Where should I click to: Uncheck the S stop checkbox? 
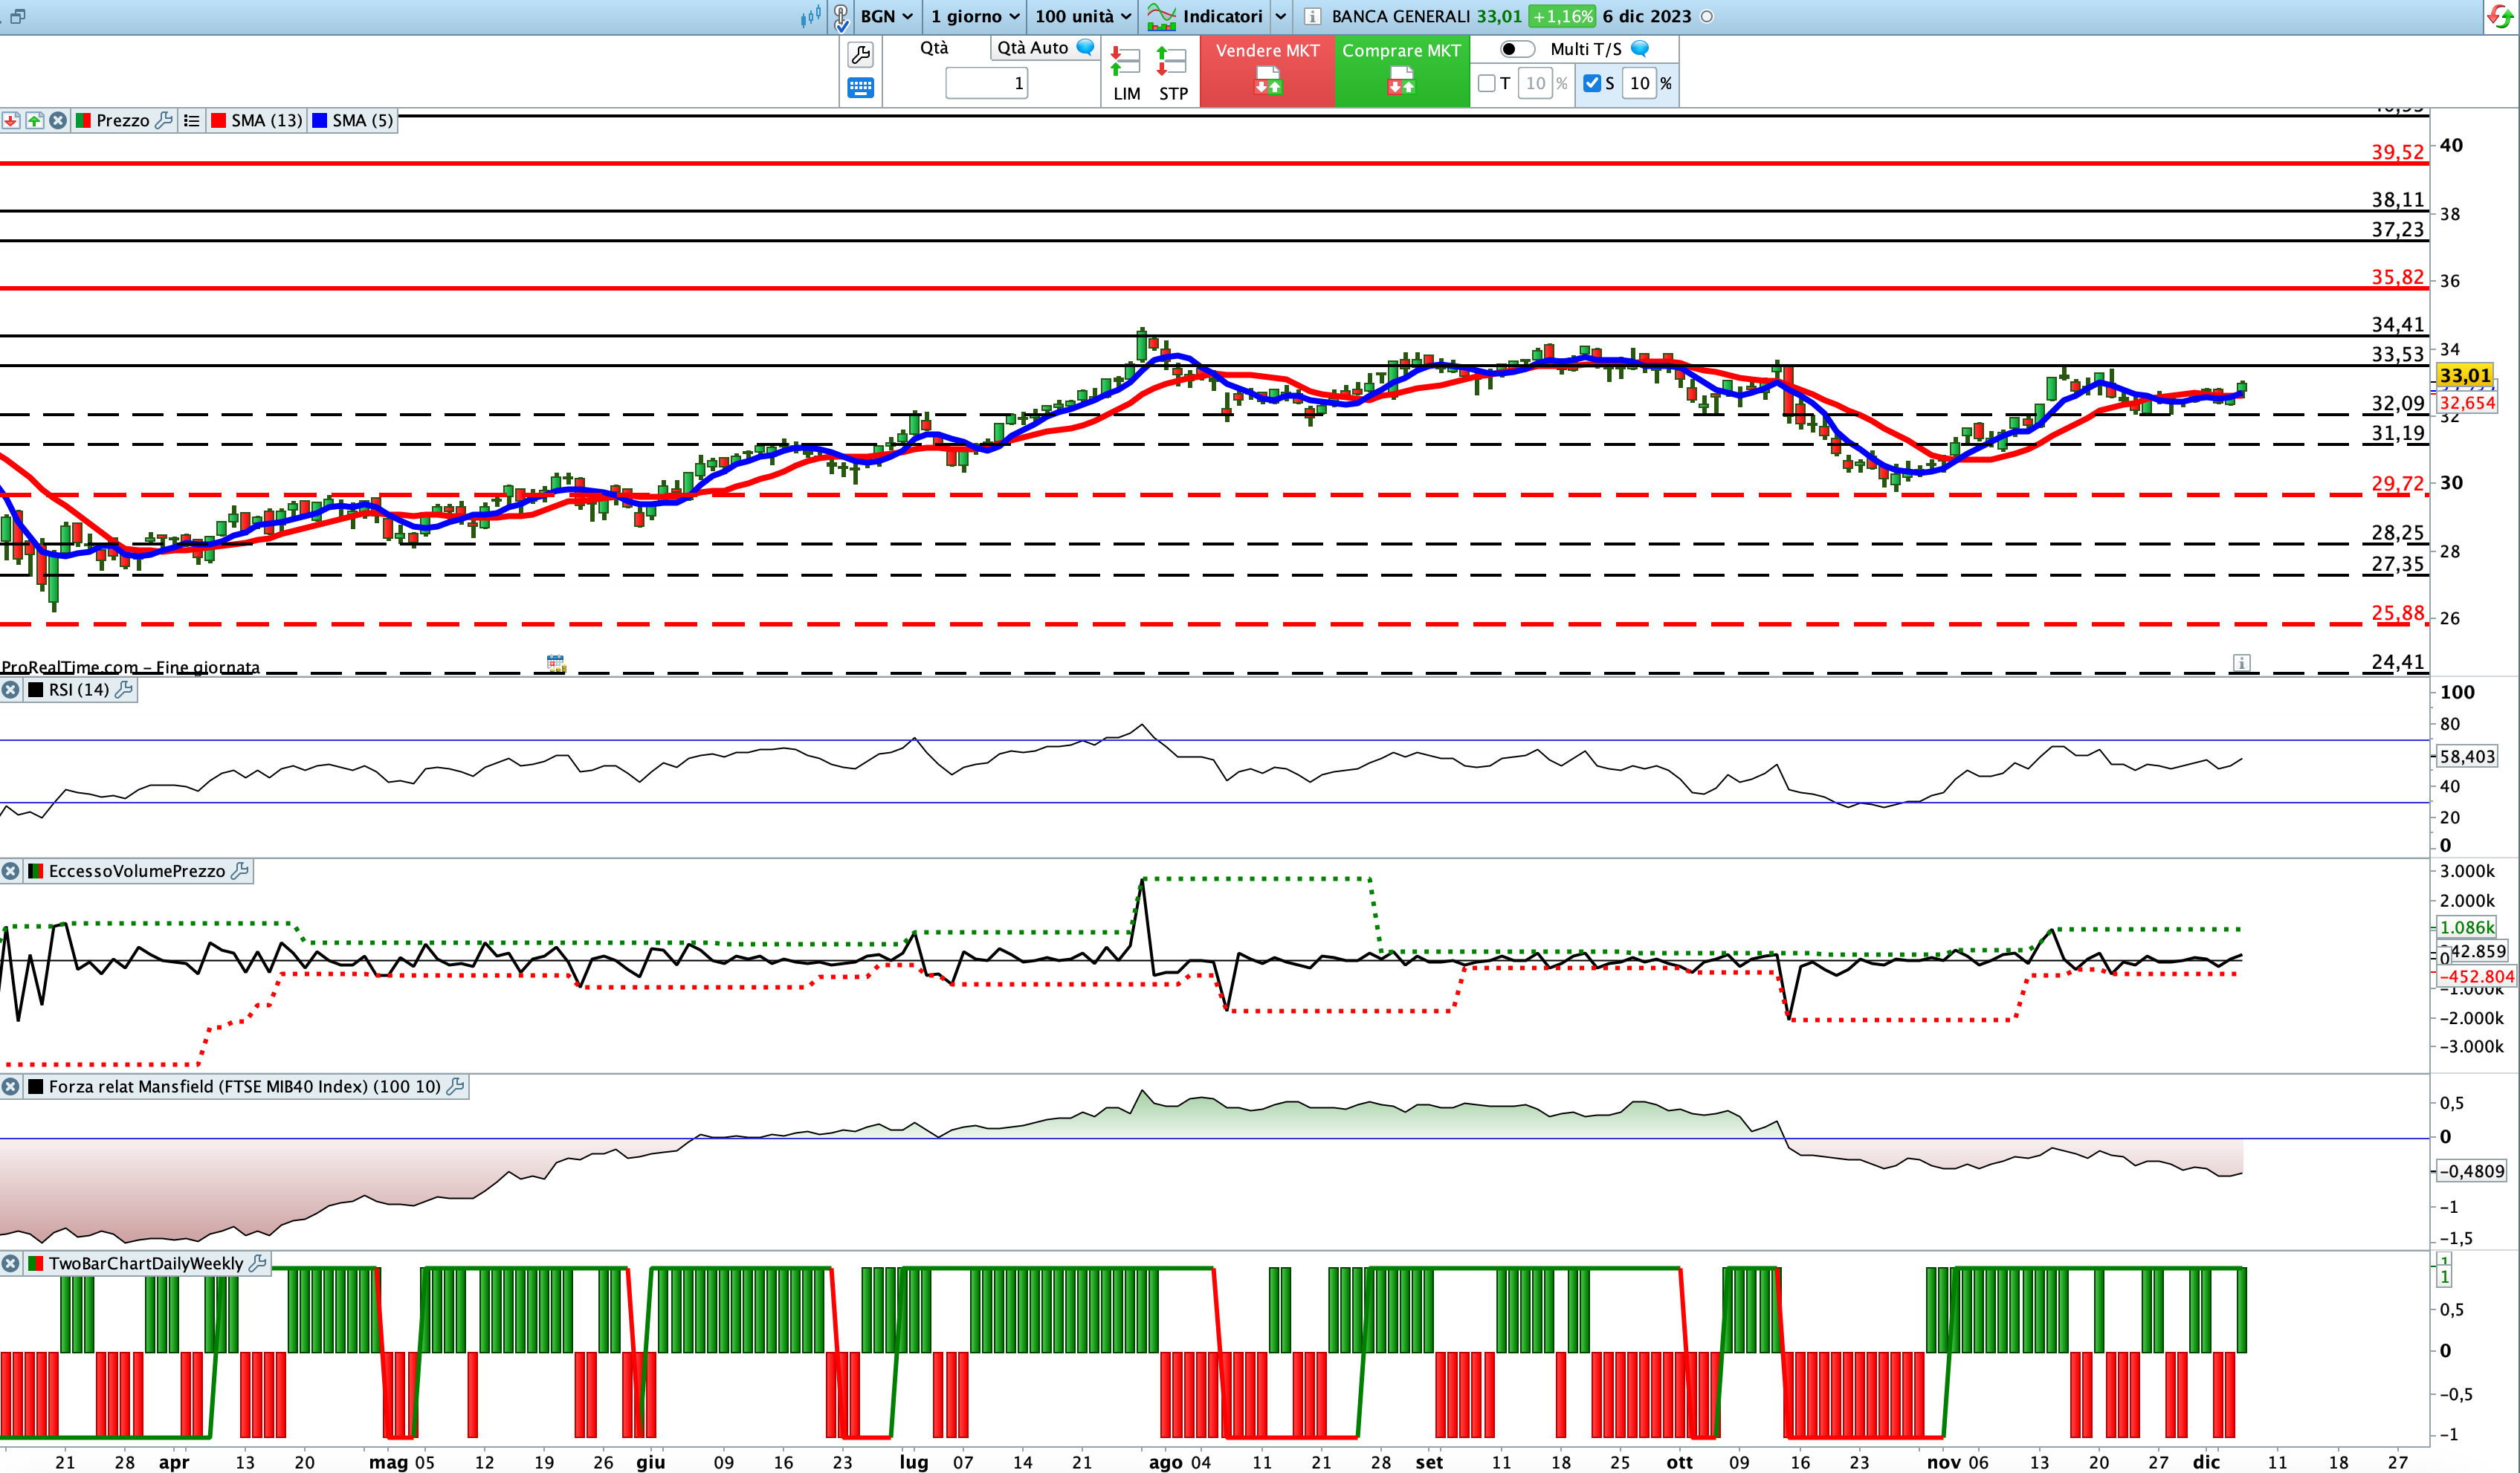click(1592, 83)
